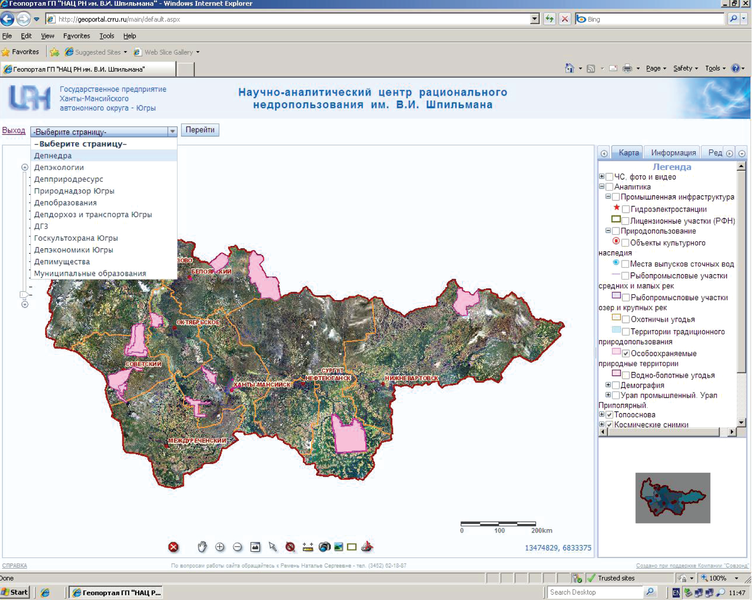Uncheck Особоохраняемые природные территории layer
Viewport: 752px width, 600px height.
click(627, 354)
